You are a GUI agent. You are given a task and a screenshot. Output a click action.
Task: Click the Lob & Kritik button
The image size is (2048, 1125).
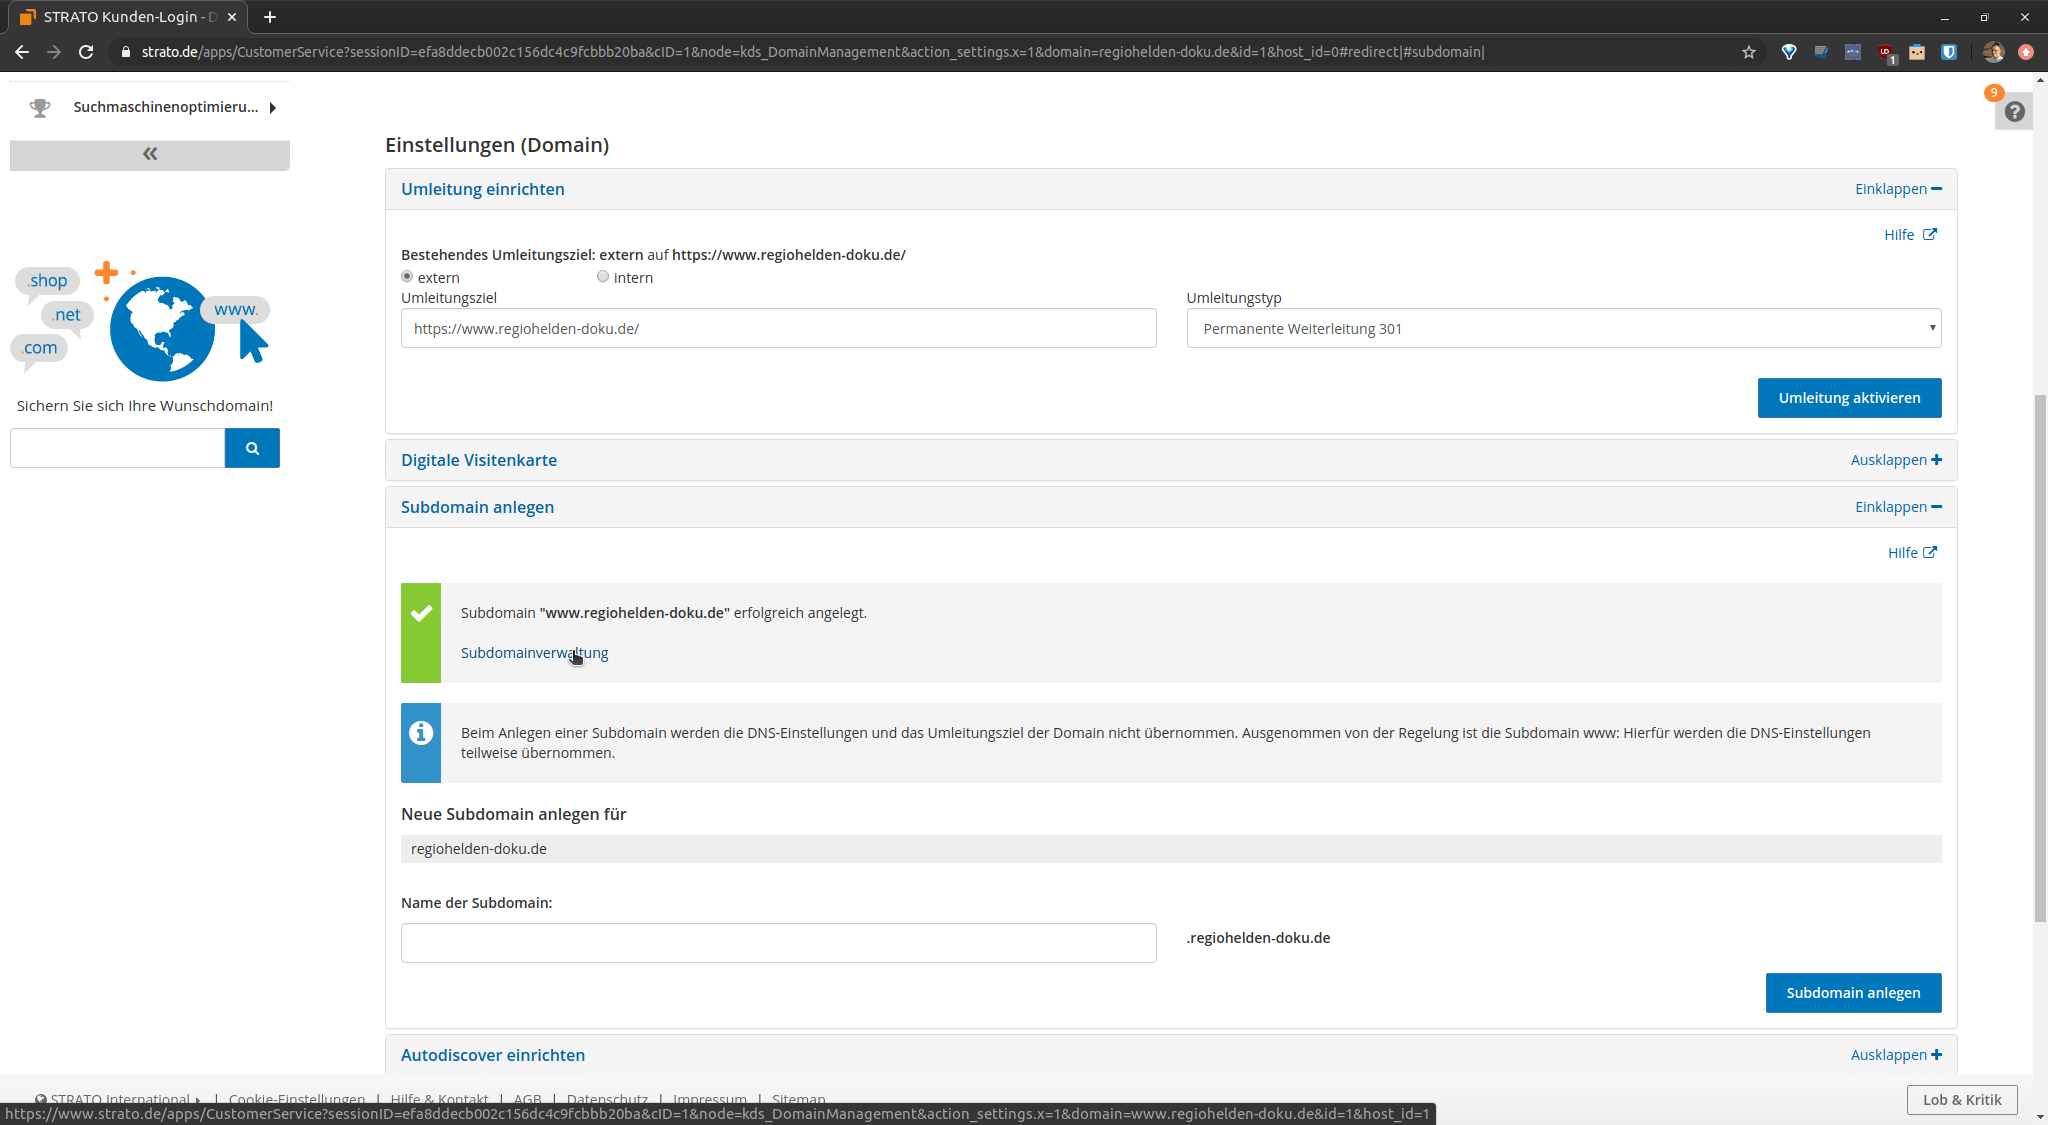click(1962, 1100)
